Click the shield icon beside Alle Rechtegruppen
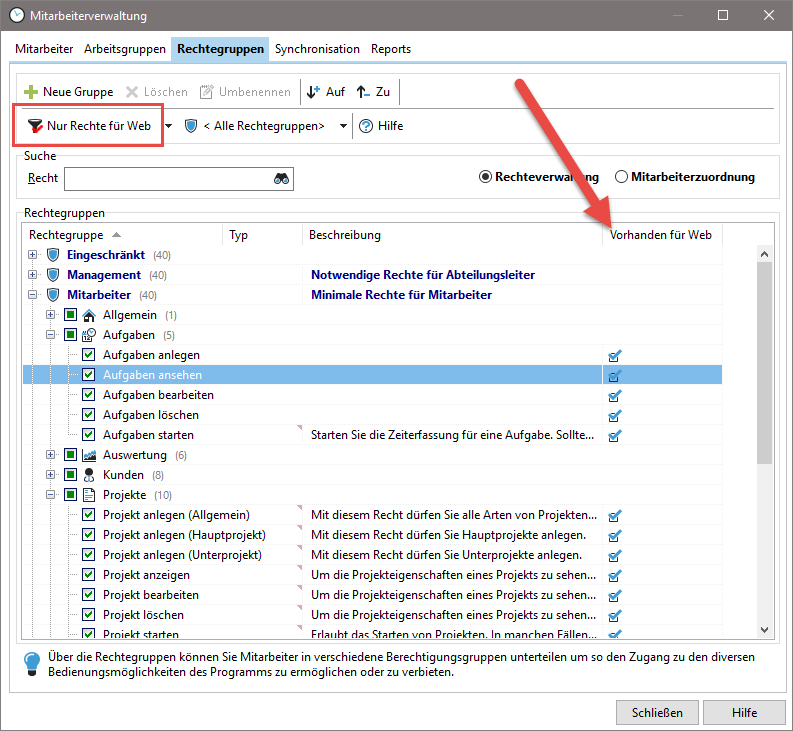 click(190, 126)
